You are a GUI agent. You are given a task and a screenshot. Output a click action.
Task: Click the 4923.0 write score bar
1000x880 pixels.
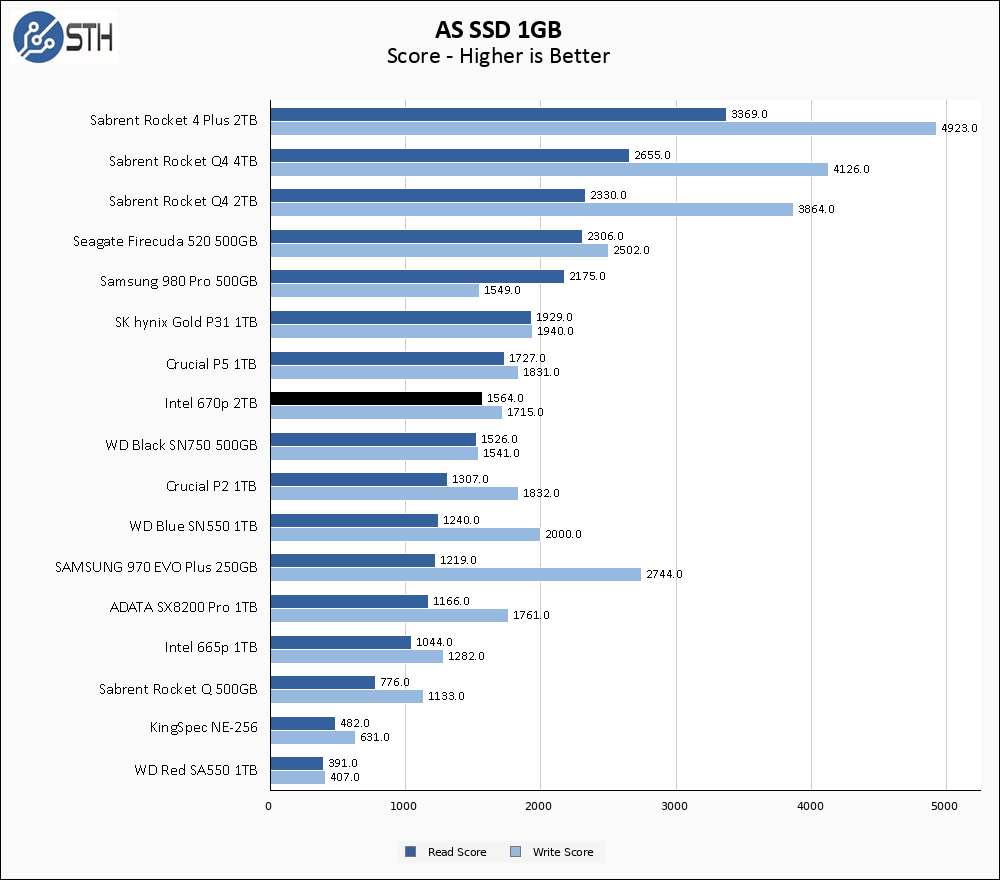coord(603,128)
